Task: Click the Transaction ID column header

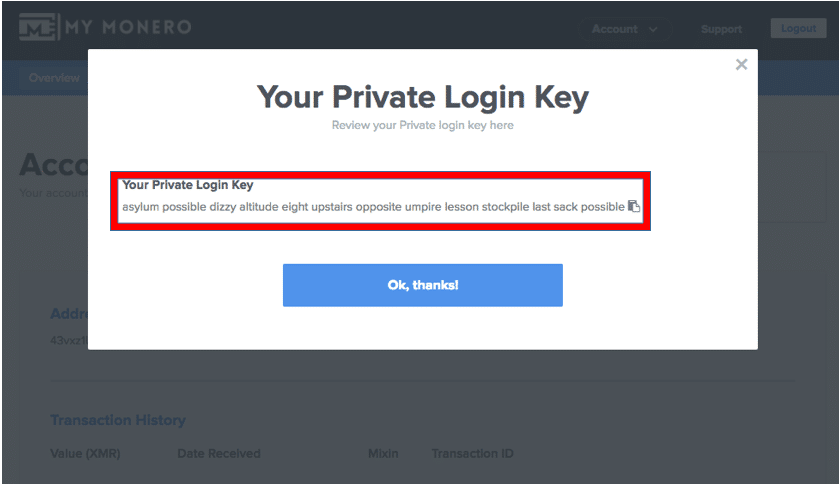Action: [472, 454]
